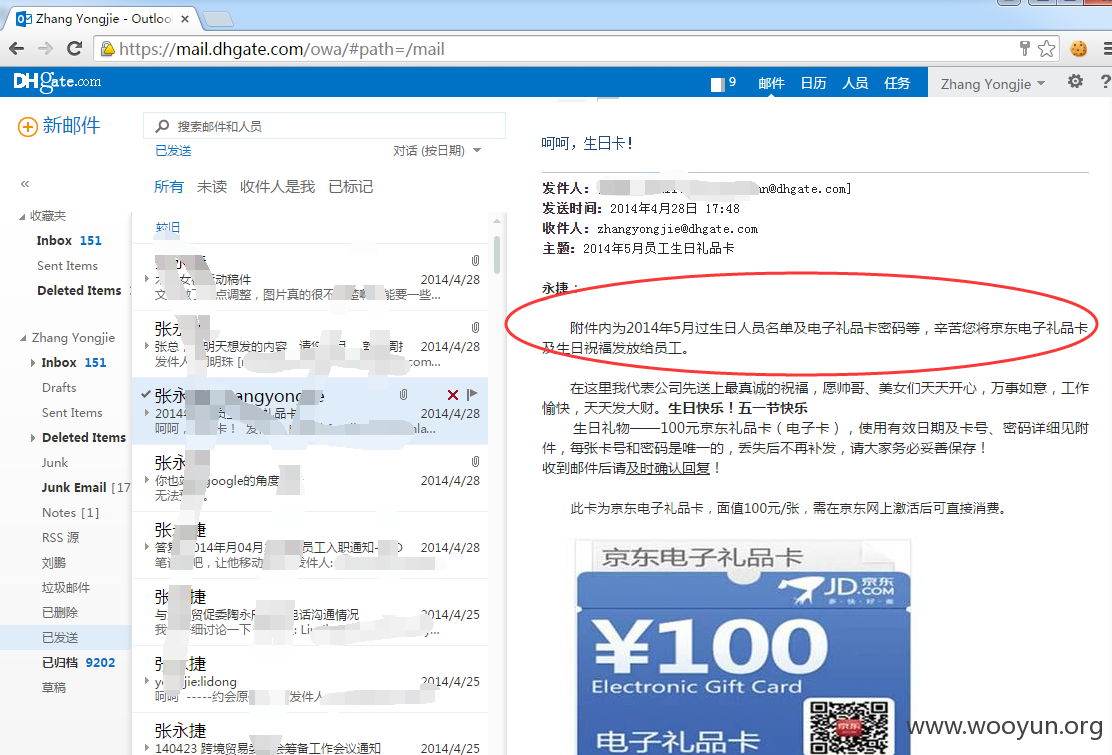Click the orange plus new mail icon
Image resolution: width=1112 pixels, height=755 pixels.
(x=28, y=127)
